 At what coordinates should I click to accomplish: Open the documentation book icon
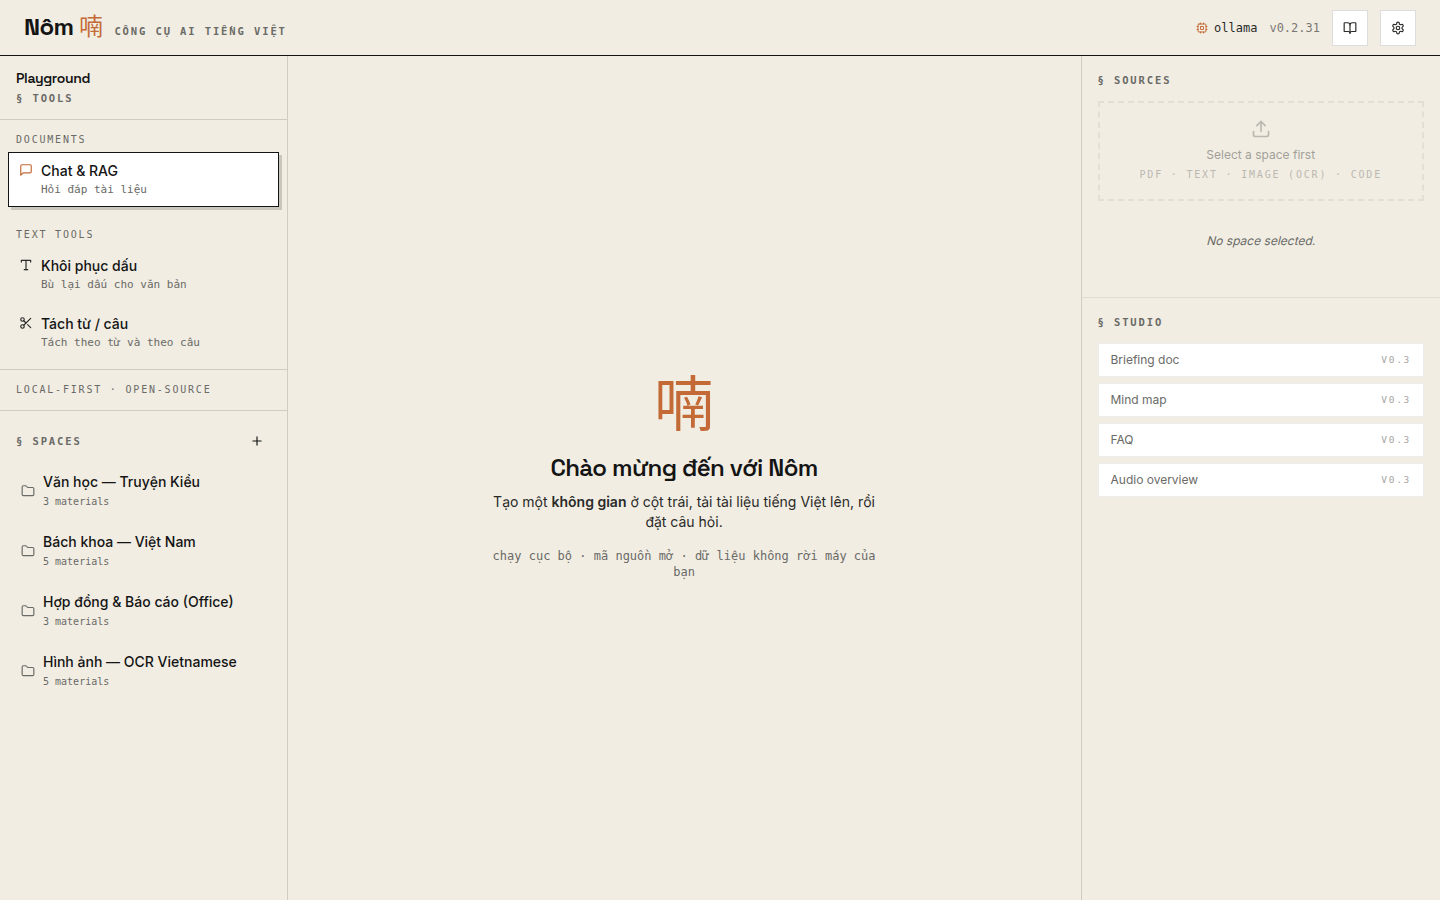click(x=1349, y=28)
